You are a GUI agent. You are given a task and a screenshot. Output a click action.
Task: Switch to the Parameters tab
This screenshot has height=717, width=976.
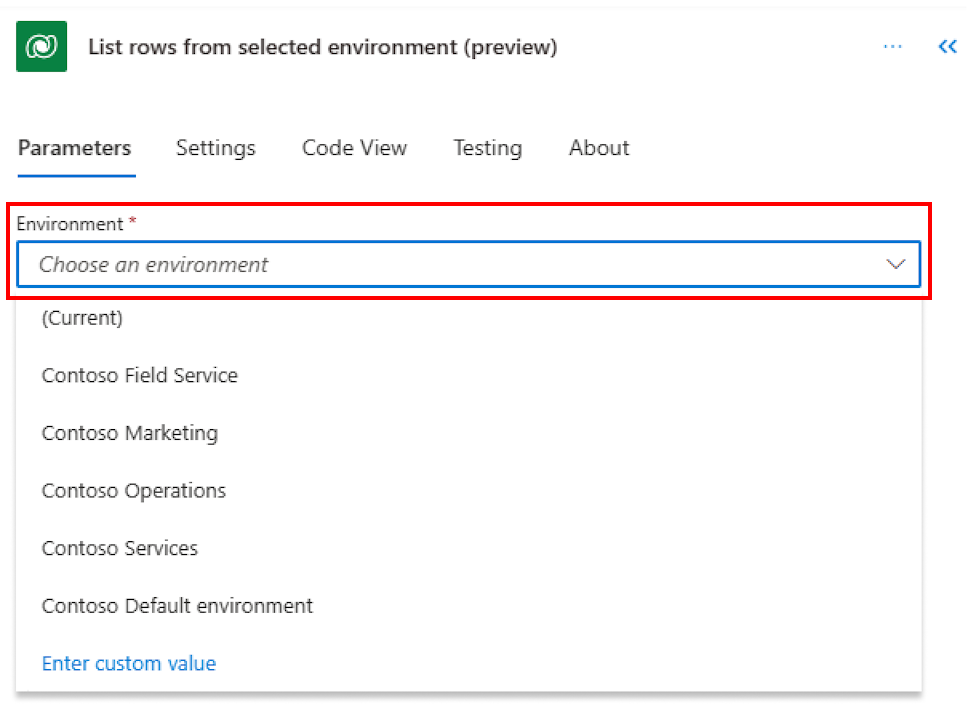pyautogui.click(x=75, y=148)
